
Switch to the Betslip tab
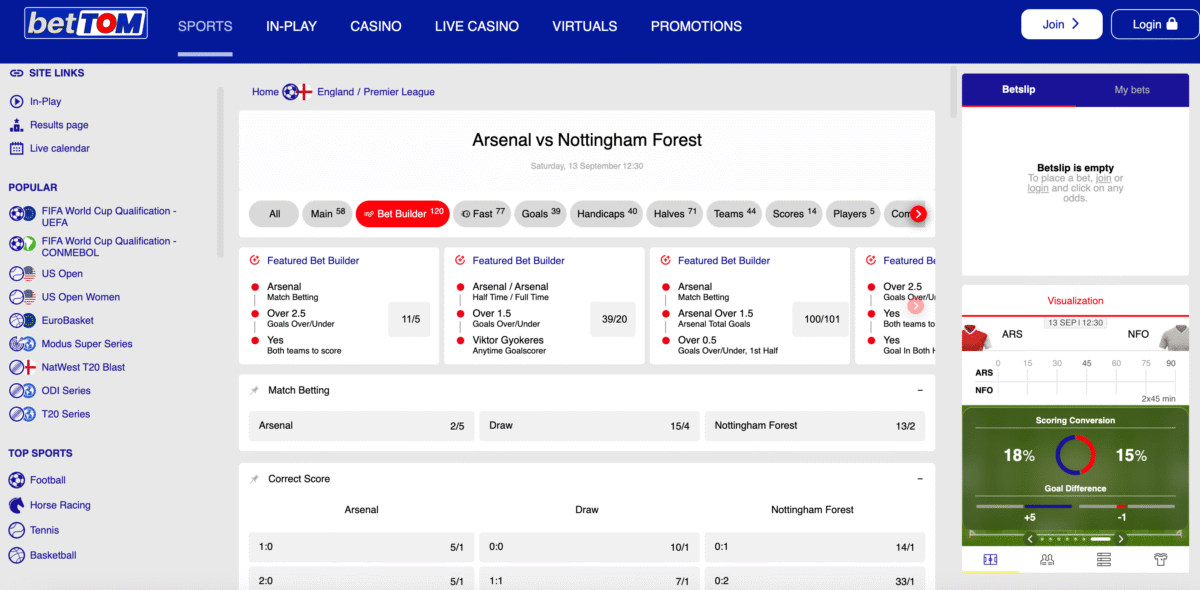(1019, 90)
